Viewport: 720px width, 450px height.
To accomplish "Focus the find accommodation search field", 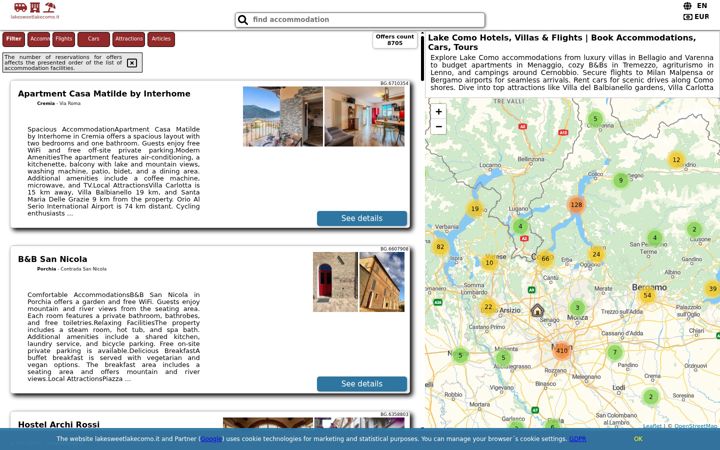I will pos(360,20).
